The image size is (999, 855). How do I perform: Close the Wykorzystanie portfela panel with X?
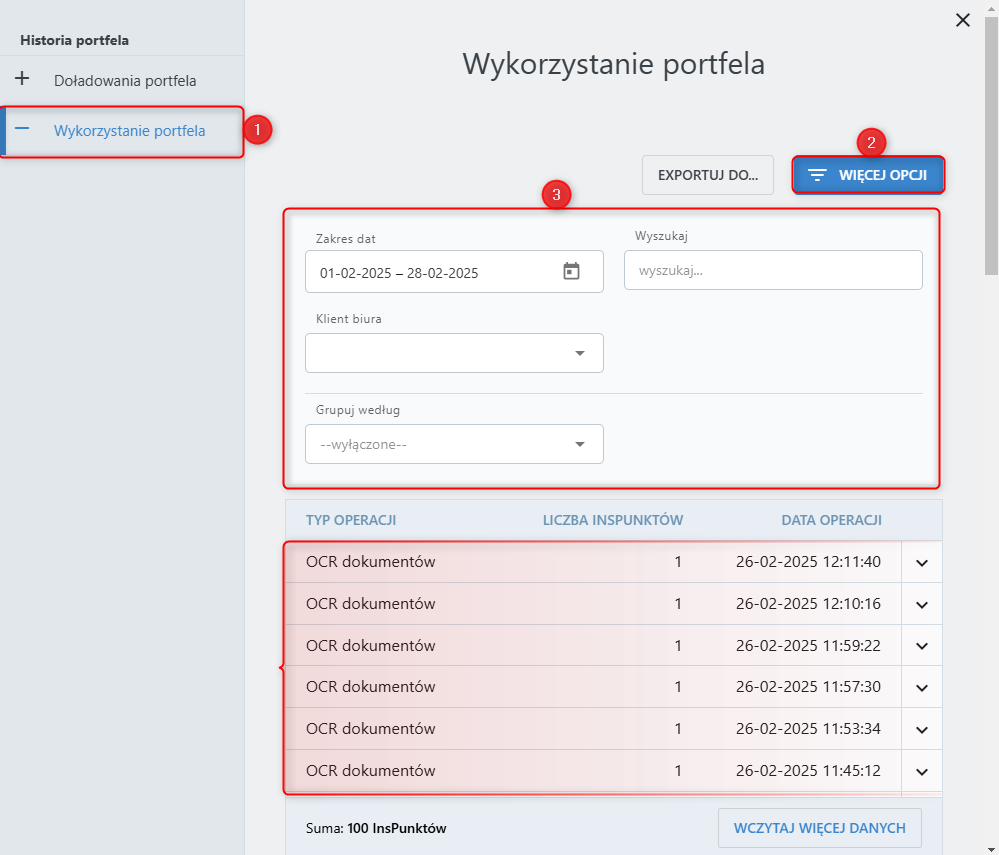click(963, 20)
